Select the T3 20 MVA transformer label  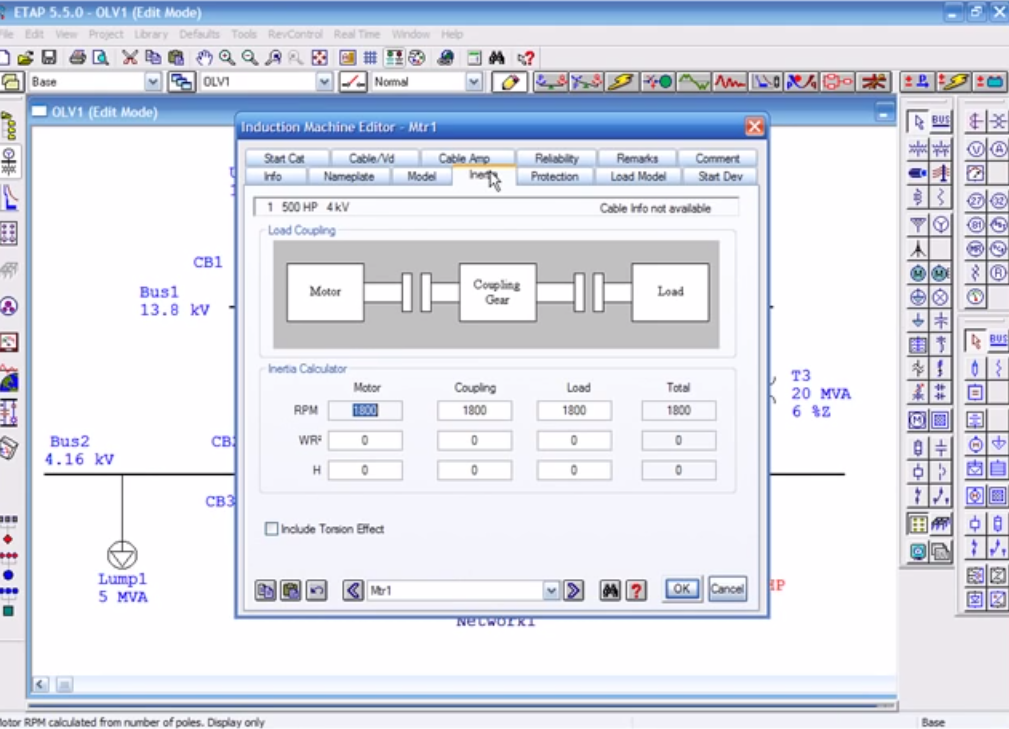coord(820,393)
